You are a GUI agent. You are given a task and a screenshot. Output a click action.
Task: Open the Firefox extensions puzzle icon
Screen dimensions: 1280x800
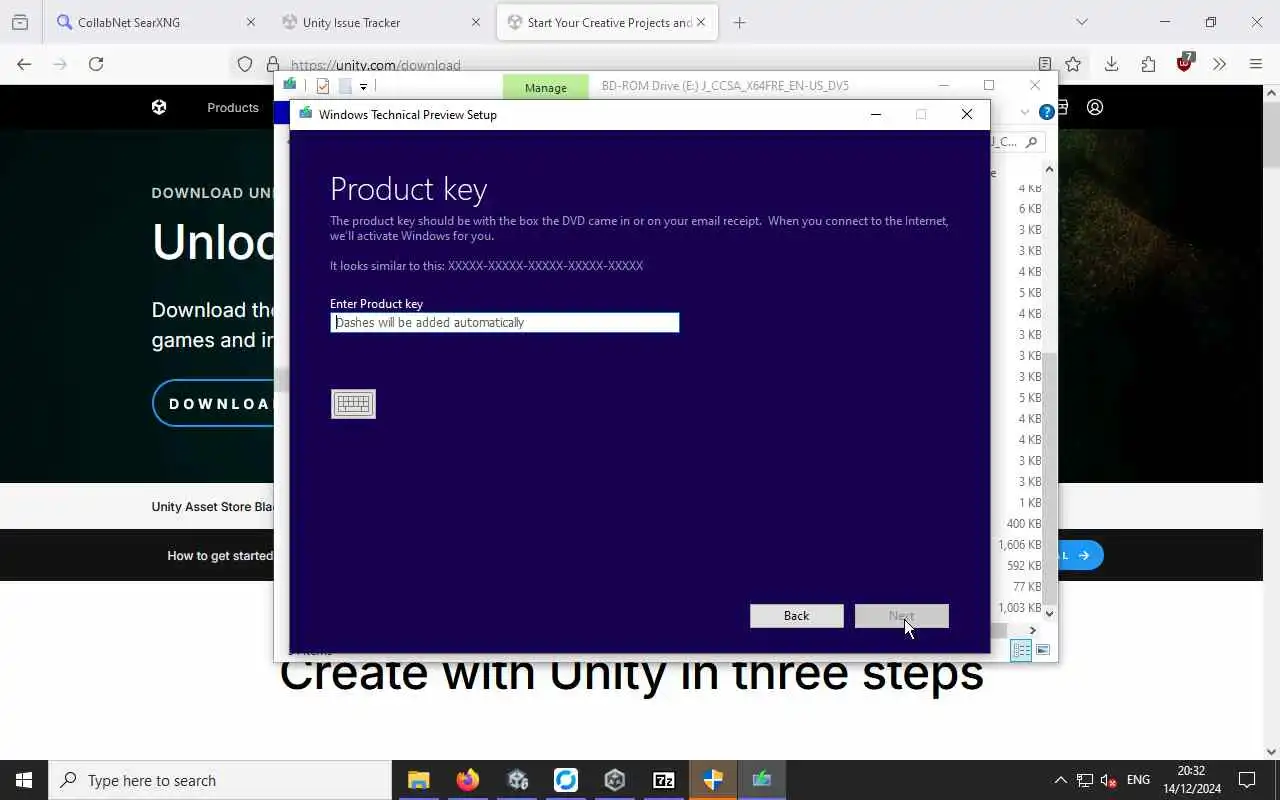1148,64
